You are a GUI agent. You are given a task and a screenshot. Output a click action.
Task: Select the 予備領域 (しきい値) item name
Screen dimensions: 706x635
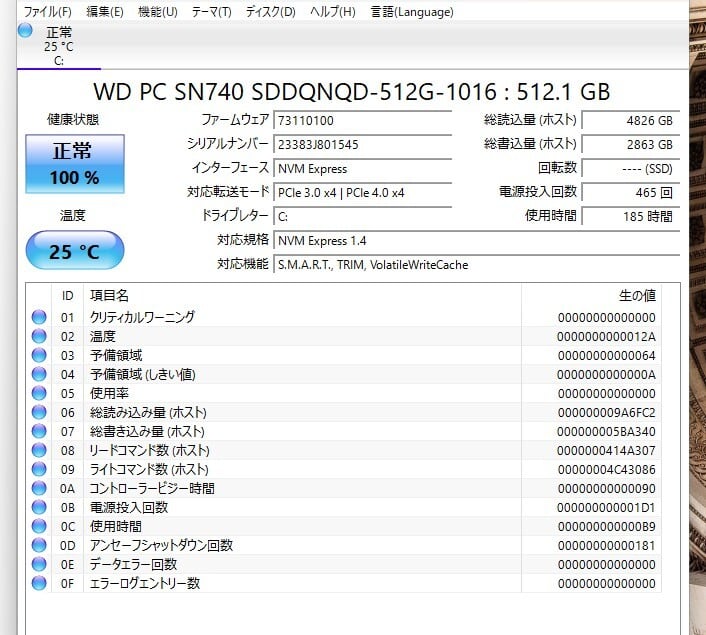click(x=143, y=374)
